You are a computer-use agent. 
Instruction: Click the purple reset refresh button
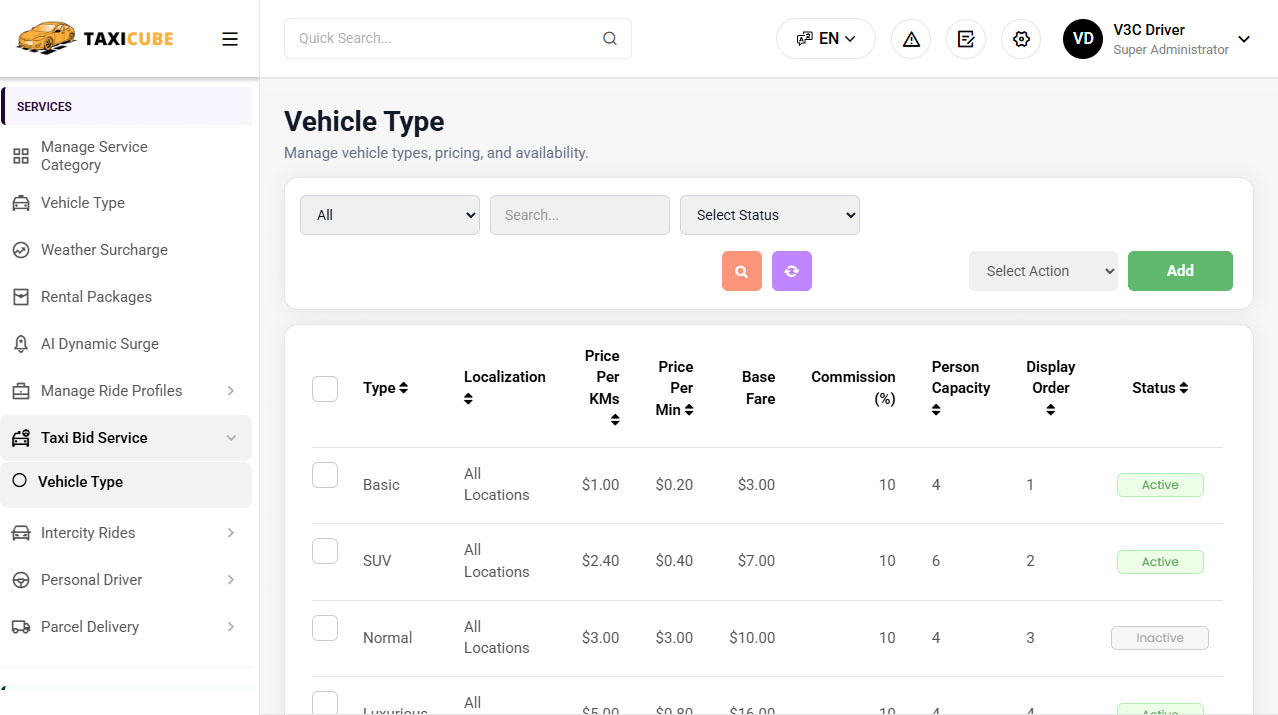click(x=792, y=271)
